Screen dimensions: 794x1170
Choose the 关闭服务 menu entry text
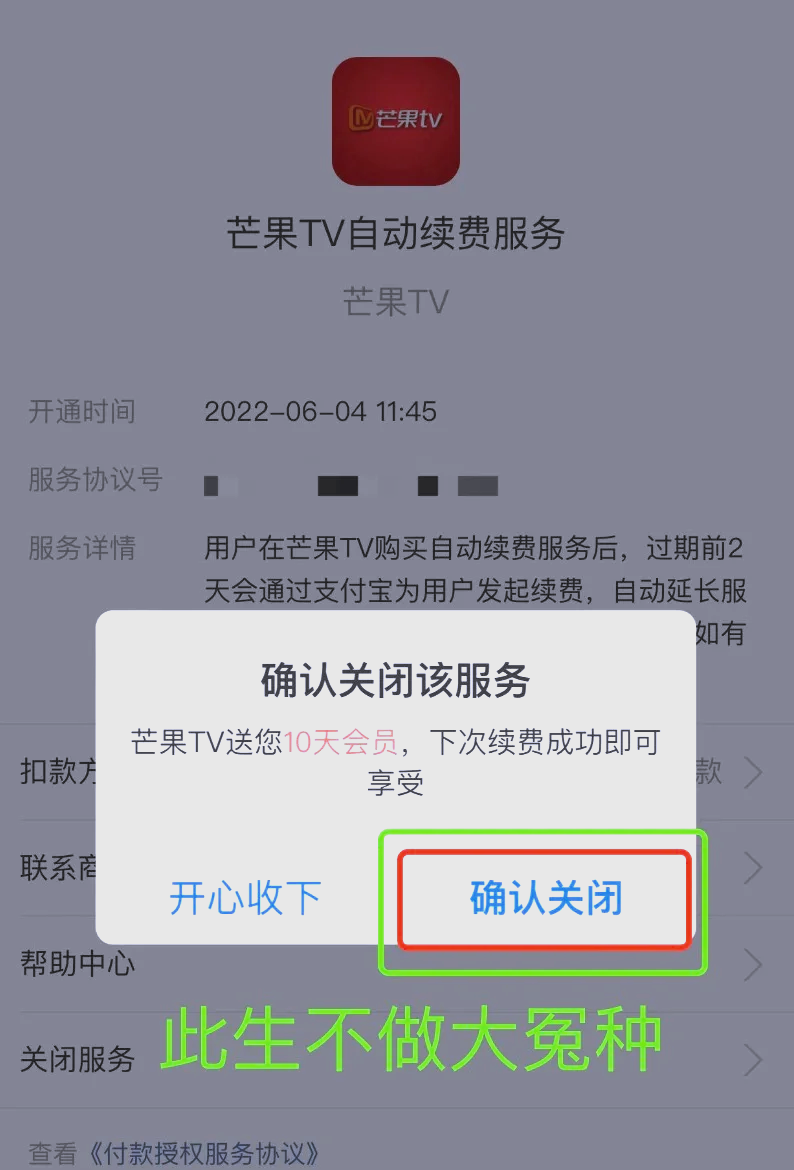(x=78, y=1060)
